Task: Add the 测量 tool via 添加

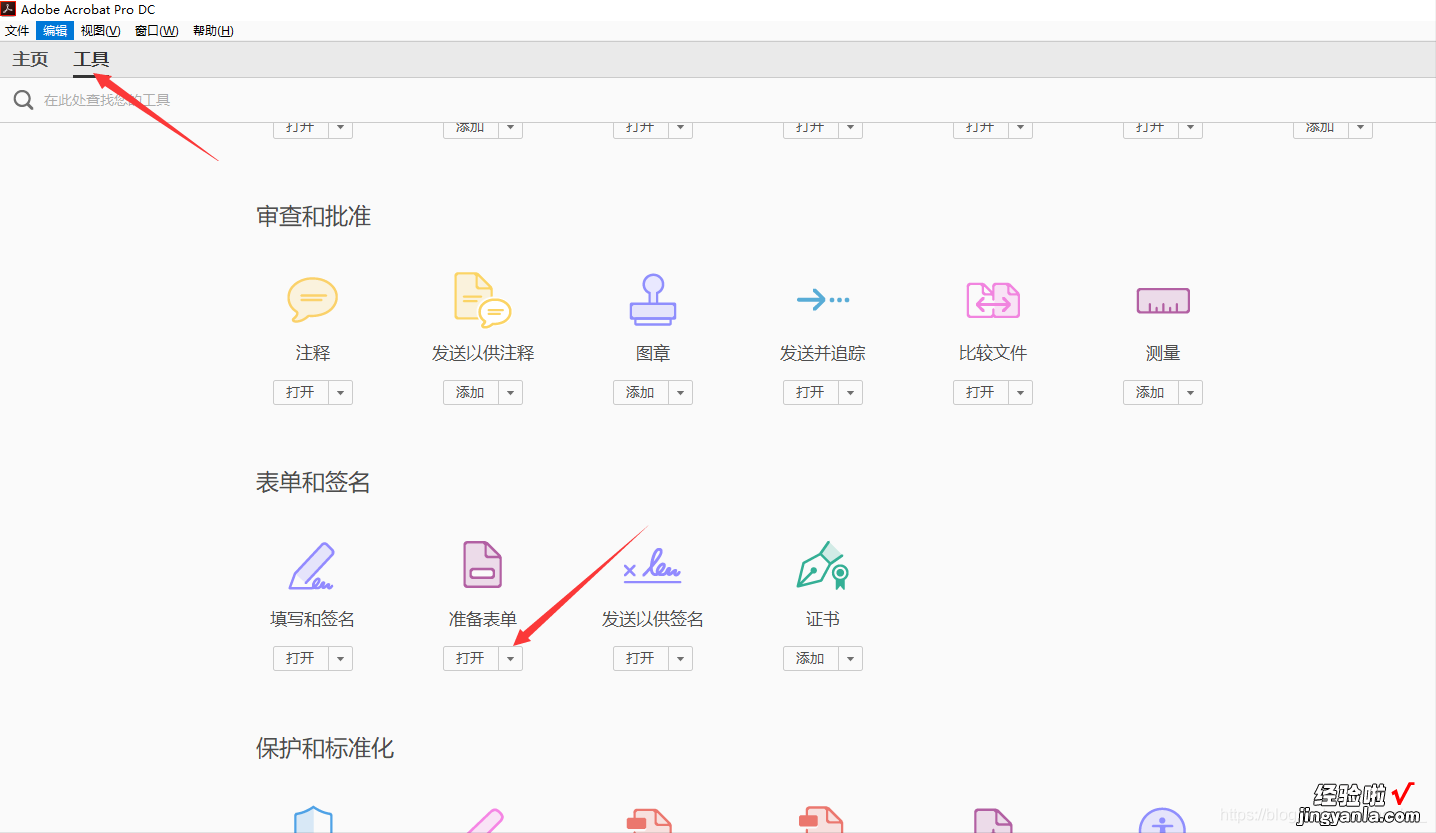Action: pyautogui.click(x=1151, y=392)
